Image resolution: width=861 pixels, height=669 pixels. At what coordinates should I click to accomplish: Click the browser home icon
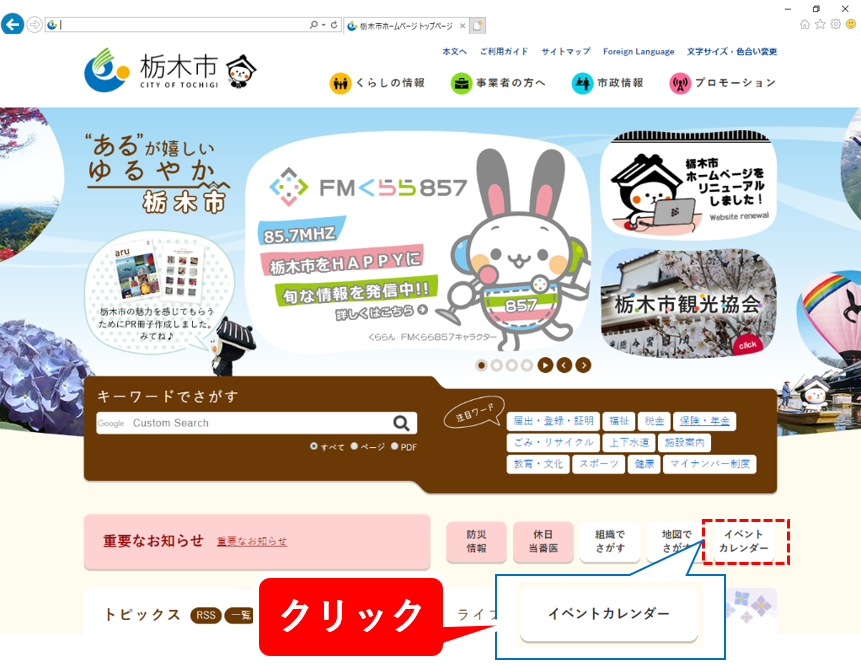804,24
